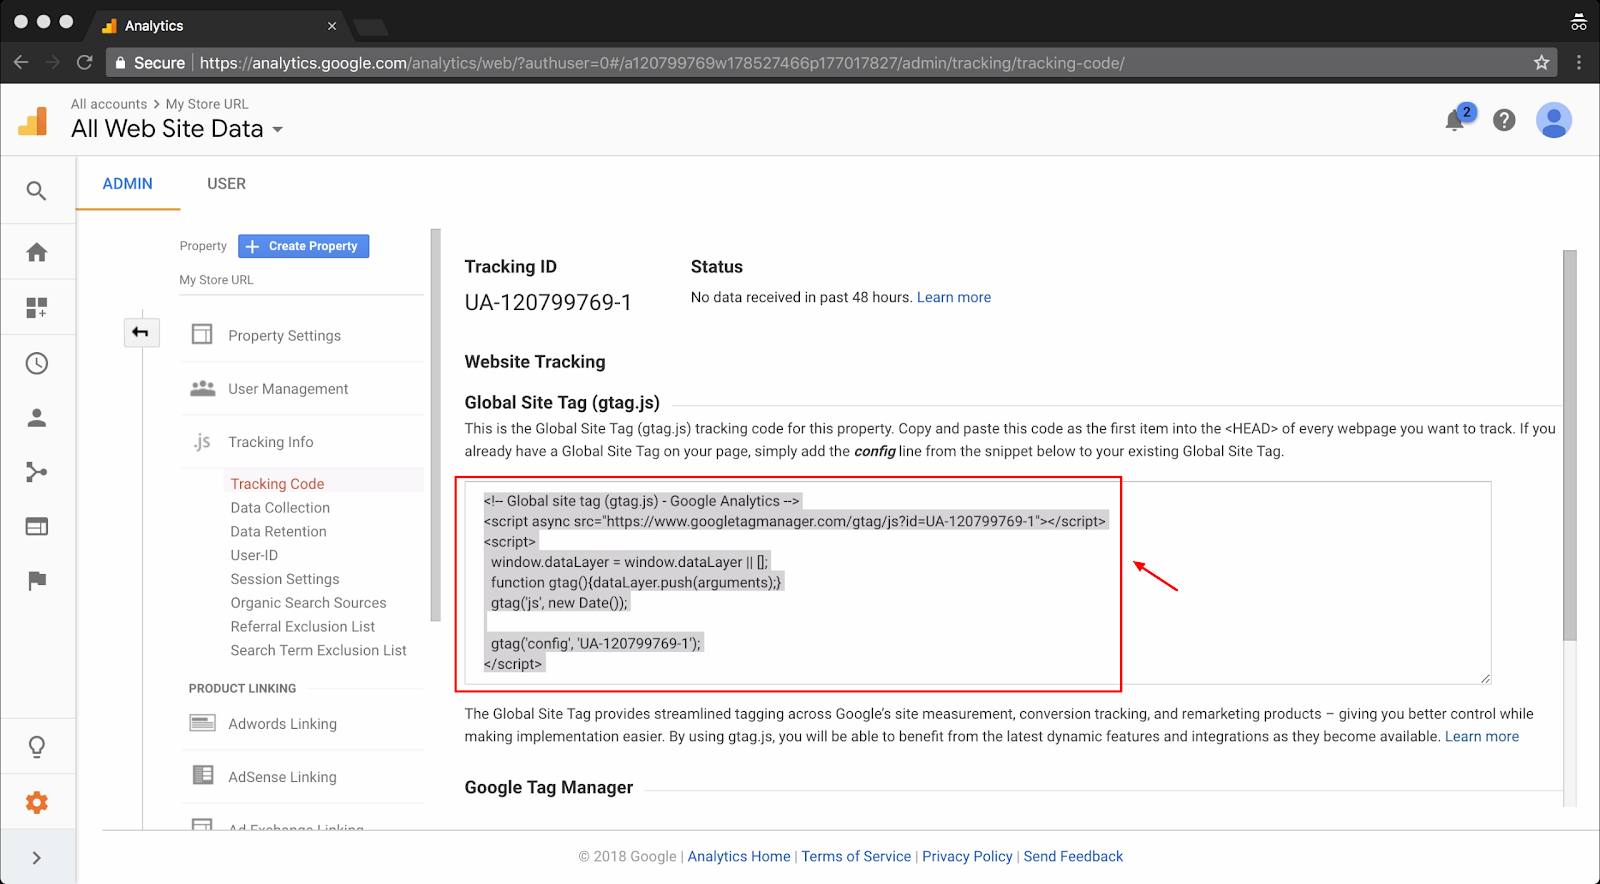
Task: Open Audience person icon in sidebar
Action: pos(37,418)
